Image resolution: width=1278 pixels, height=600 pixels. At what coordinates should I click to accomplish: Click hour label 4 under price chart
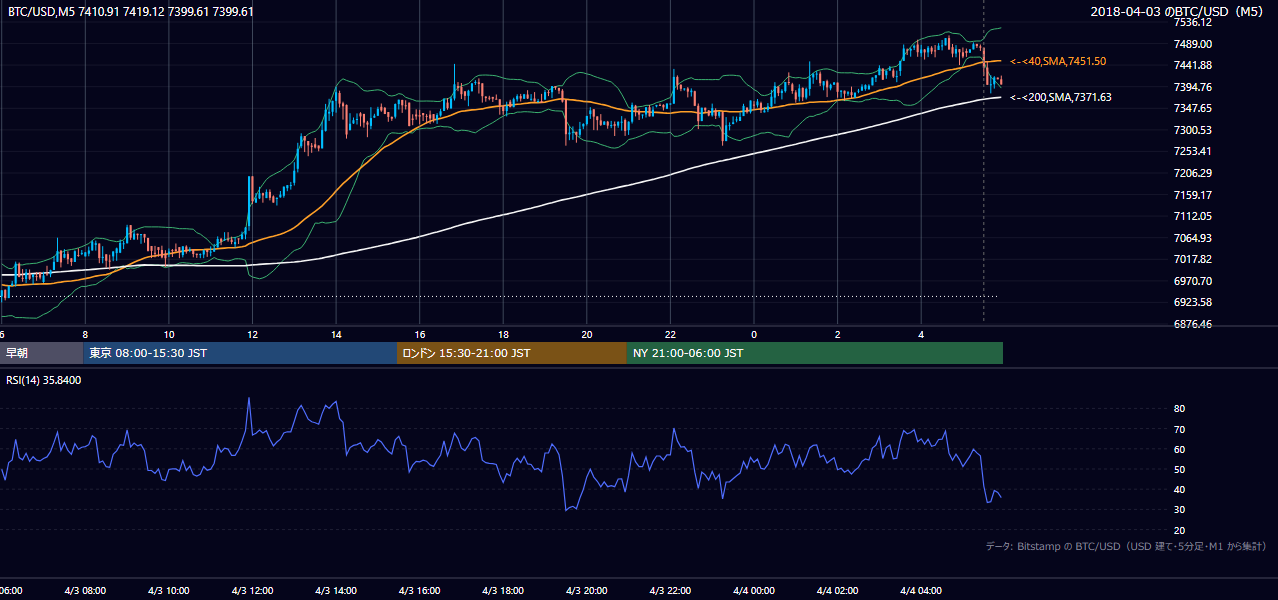click(x=921, y=334)
